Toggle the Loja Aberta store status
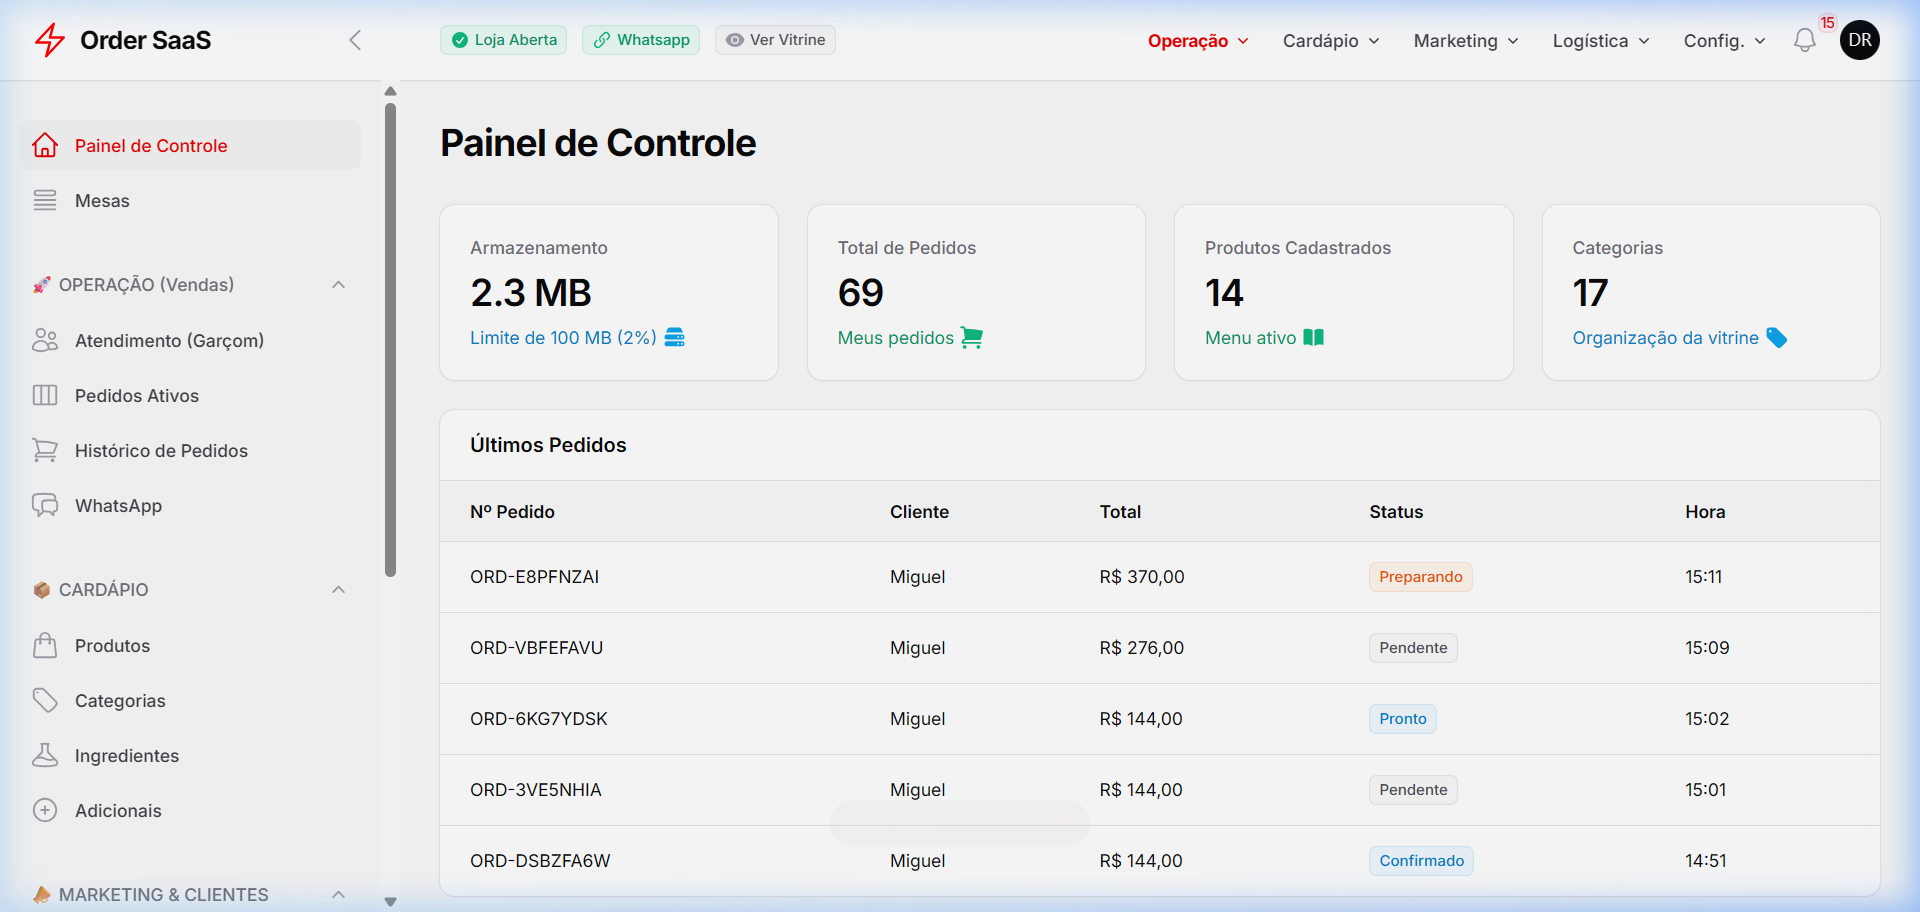Viewport: 1920px width, 912px height. (504, 40)
